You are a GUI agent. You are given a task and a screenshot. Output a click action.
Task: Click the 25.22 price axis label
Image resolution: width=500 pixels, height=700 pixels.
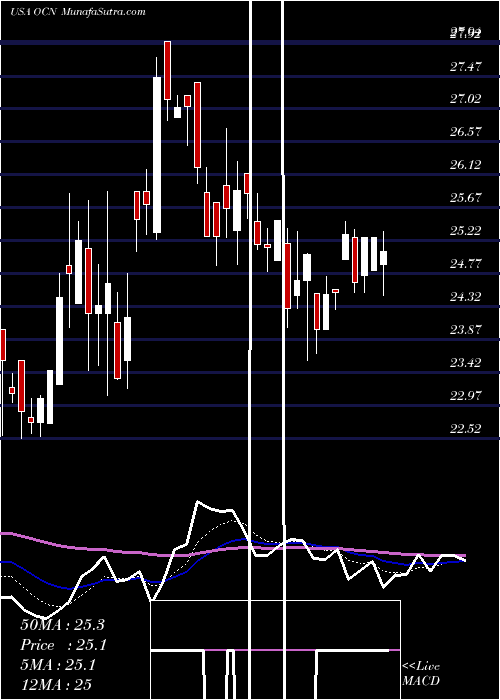coord(466,231)
